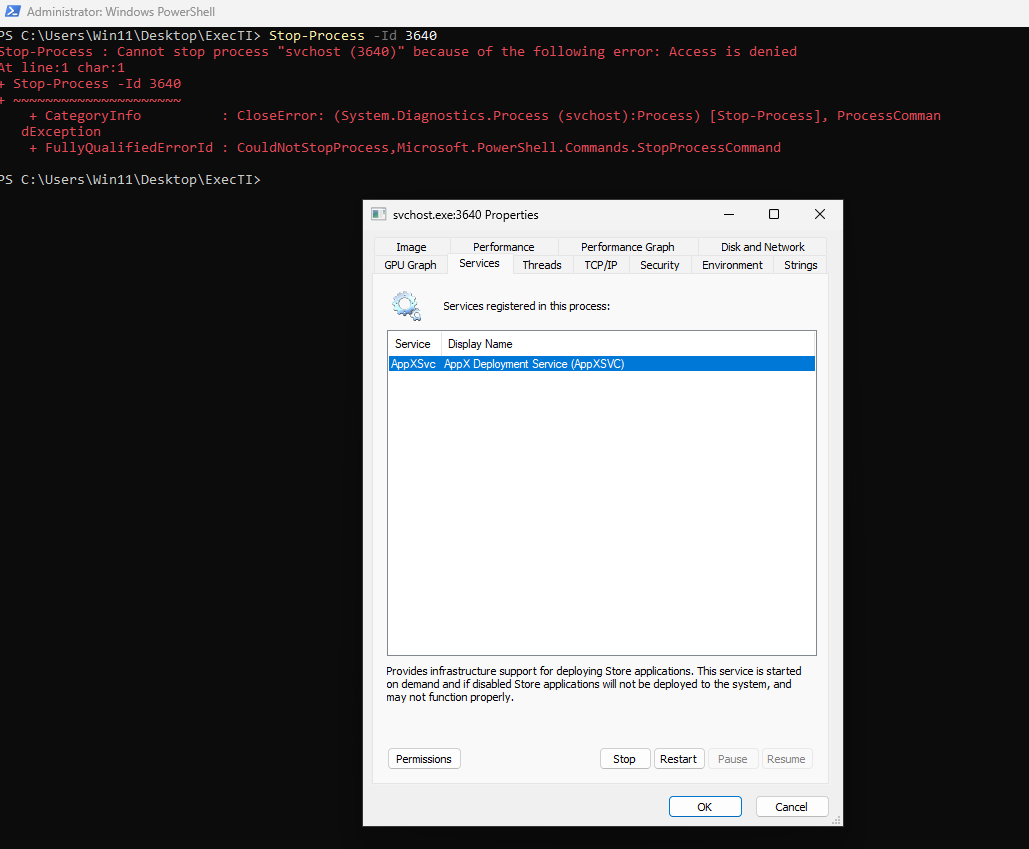The width and height of the screenshot is (1029, 849).
Task: Open the GPU Graph tab
Action: (x=410, y=265)
